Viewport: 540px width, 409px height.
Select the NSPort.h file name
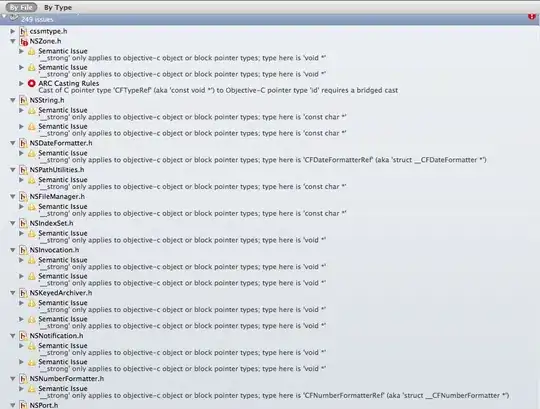tap(44, 405)
